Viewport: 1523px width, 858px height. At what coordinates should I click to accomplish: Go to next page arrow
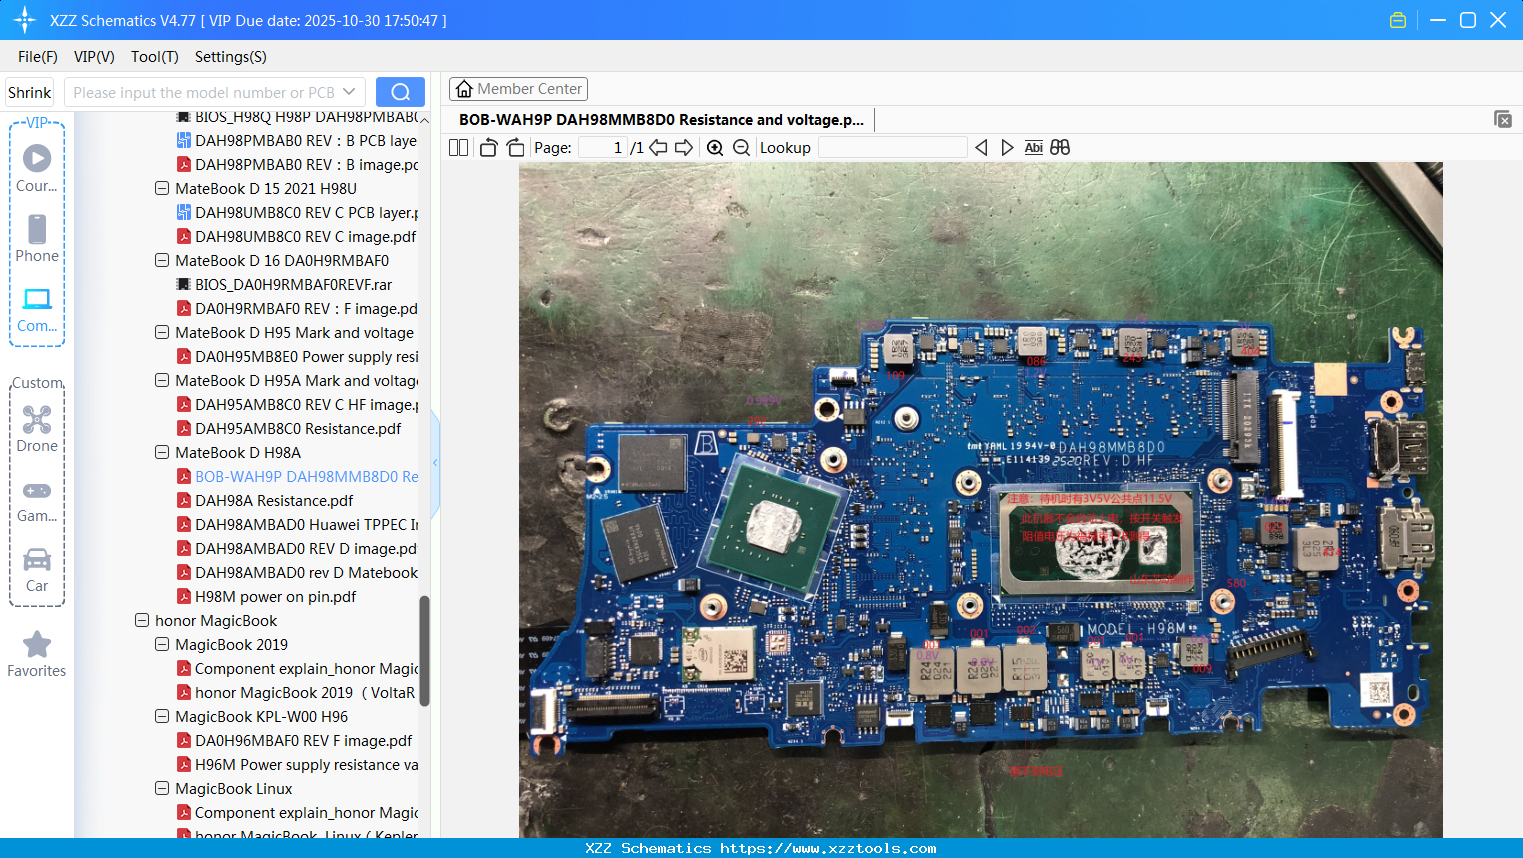coord(684,148)
